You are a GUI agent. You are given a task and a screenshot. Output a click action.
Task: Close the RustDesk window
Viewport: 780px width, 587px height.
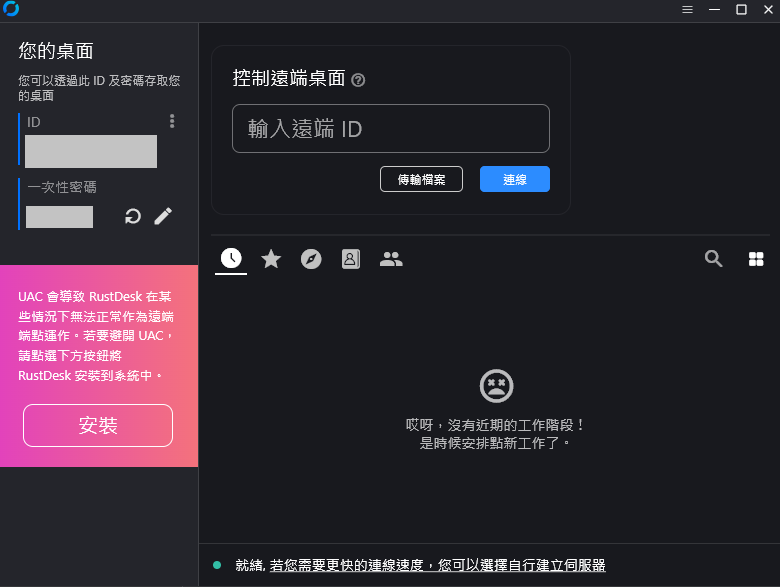768,9
